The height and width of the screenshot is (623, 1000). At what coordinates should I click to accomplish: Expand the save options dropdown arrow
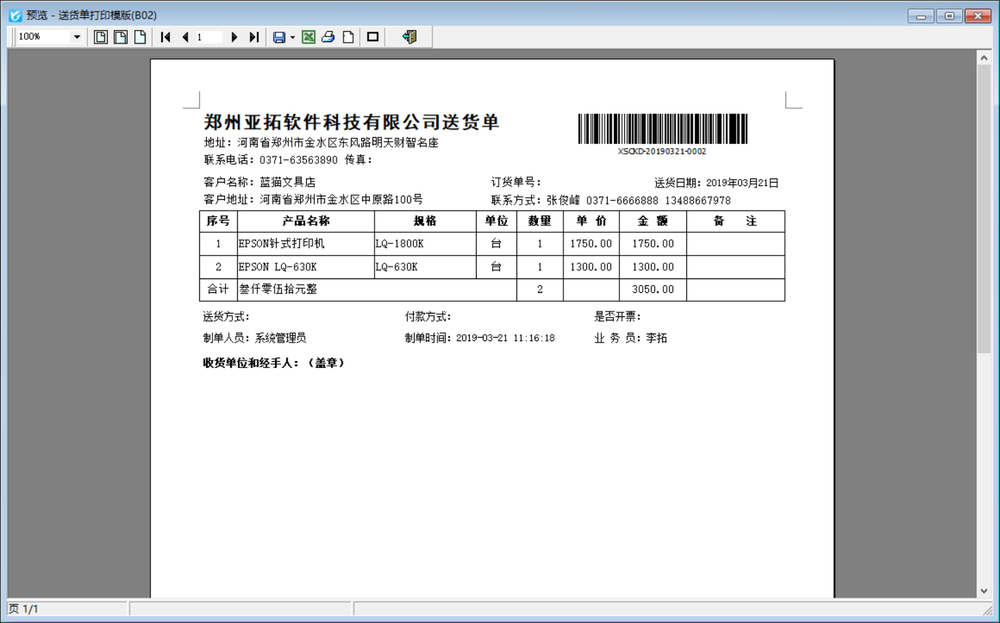(x=292, y=37)
